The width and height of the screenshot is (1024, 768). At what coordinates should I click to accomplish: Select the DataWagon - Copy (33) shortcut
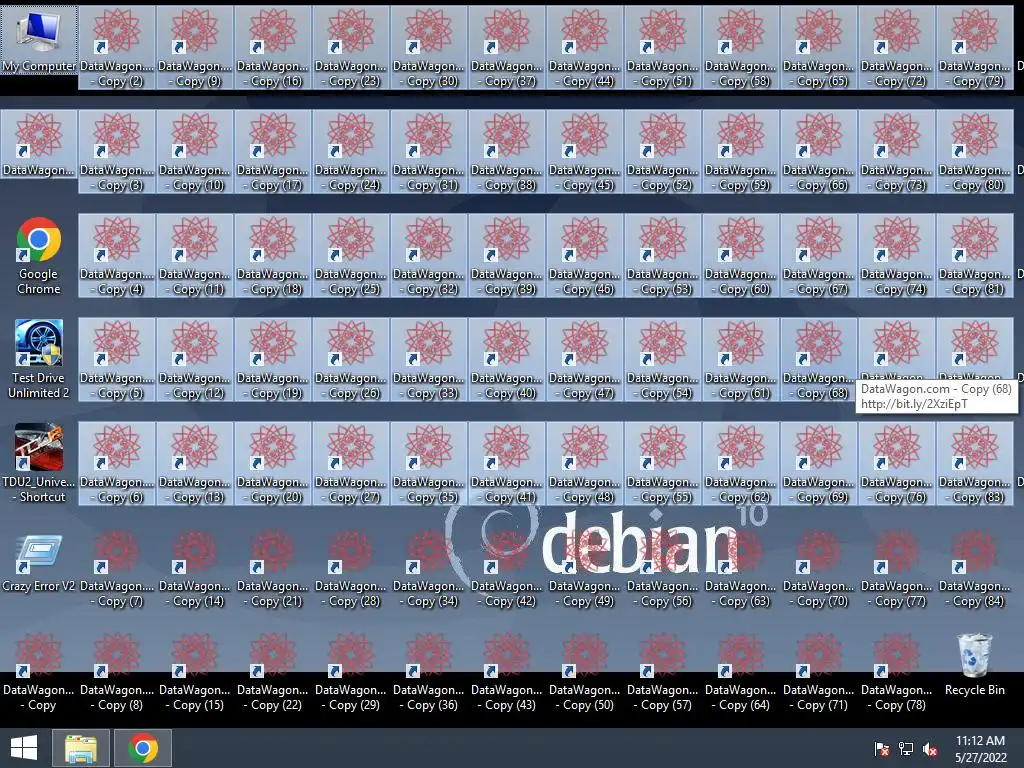pyautogui.click(x=429, y=360)
